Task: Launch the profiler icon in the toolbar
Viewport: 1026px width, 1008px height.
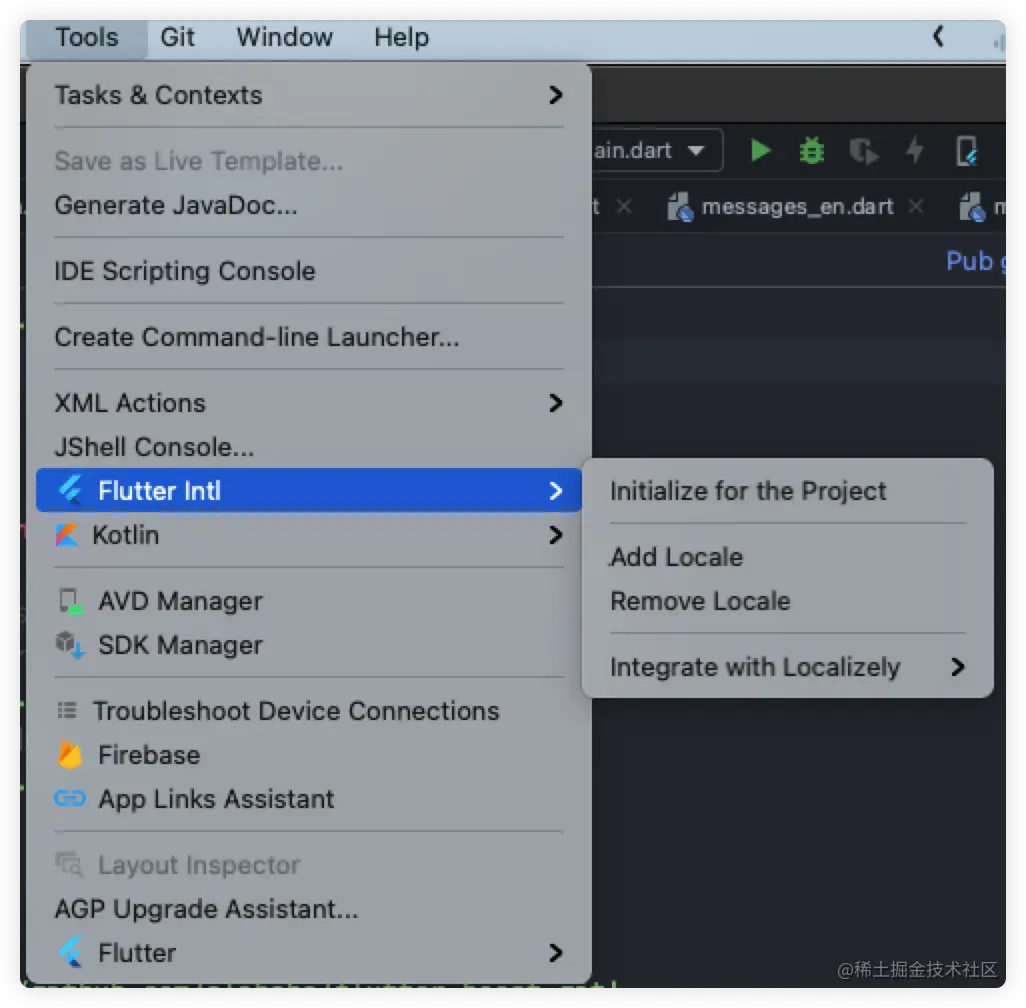Action: pyautogui.click(x=863, y=150)
